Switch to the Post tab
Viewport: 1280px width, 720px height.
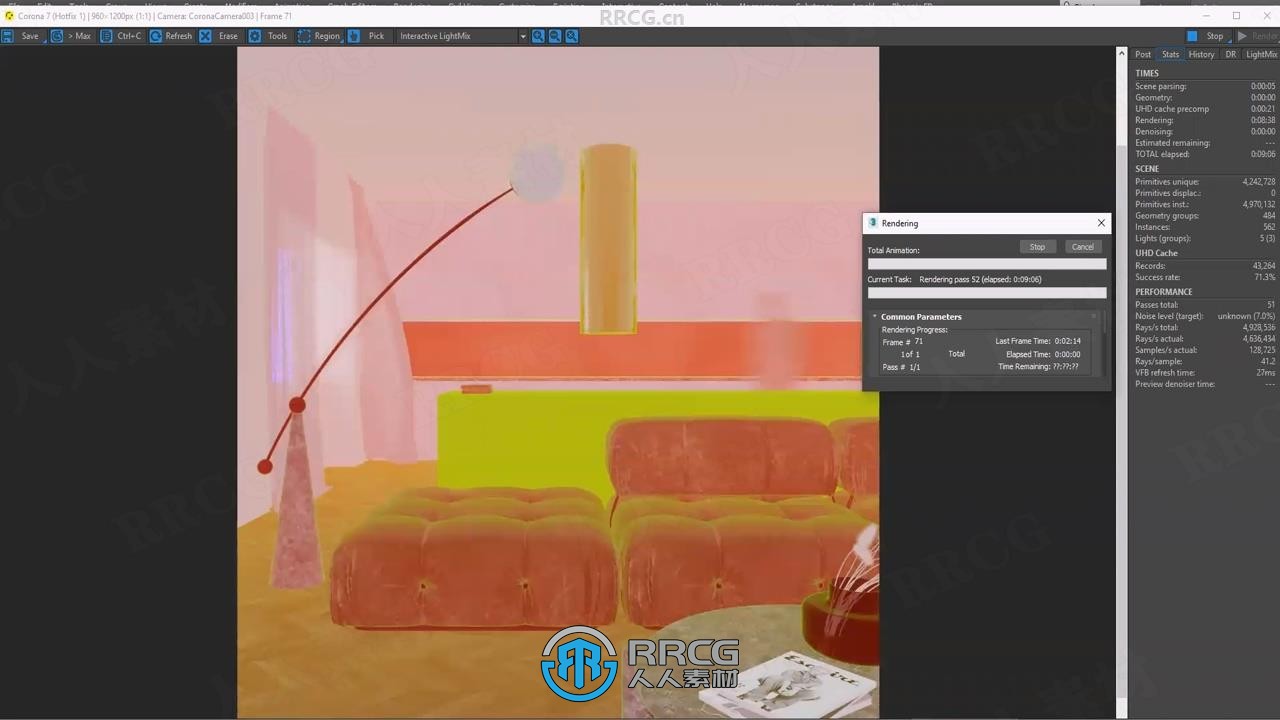pos(1143,55)
